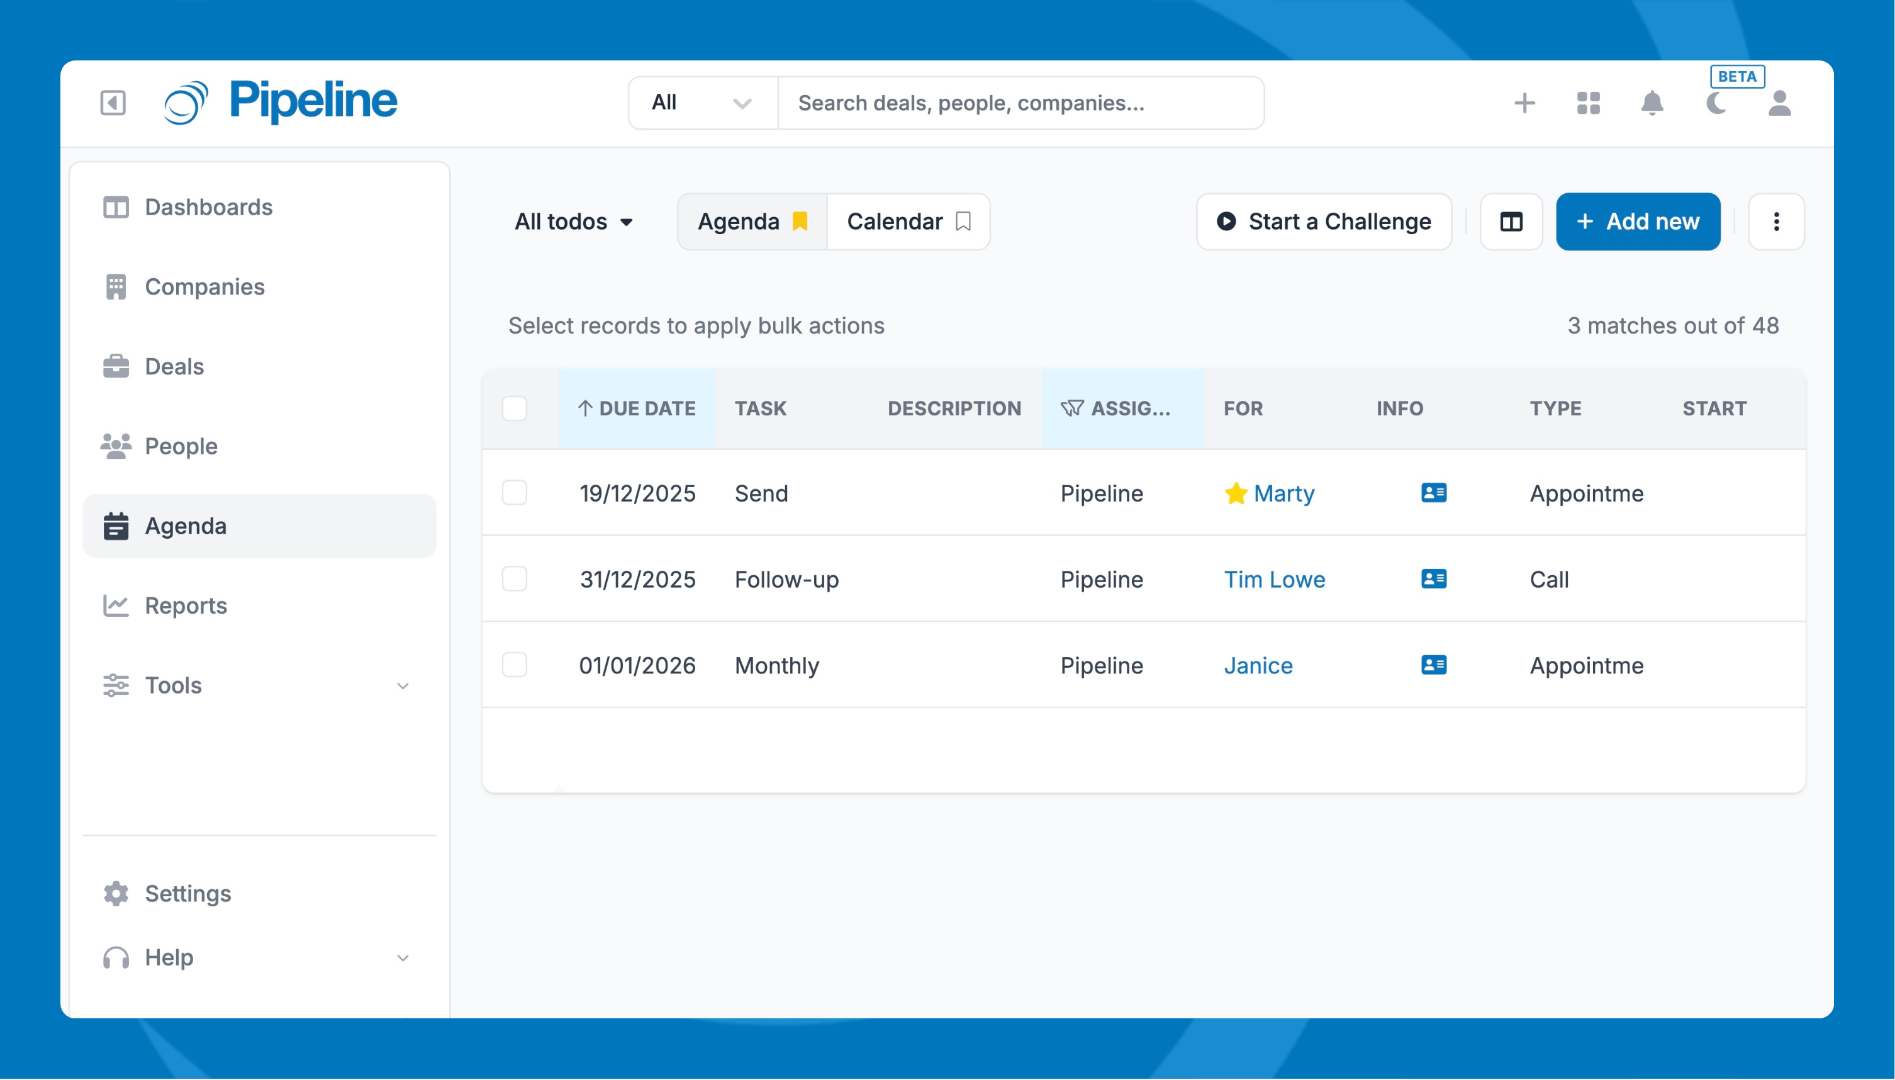
Task: Expand the All todos dropdown
Action: (573, 222)
